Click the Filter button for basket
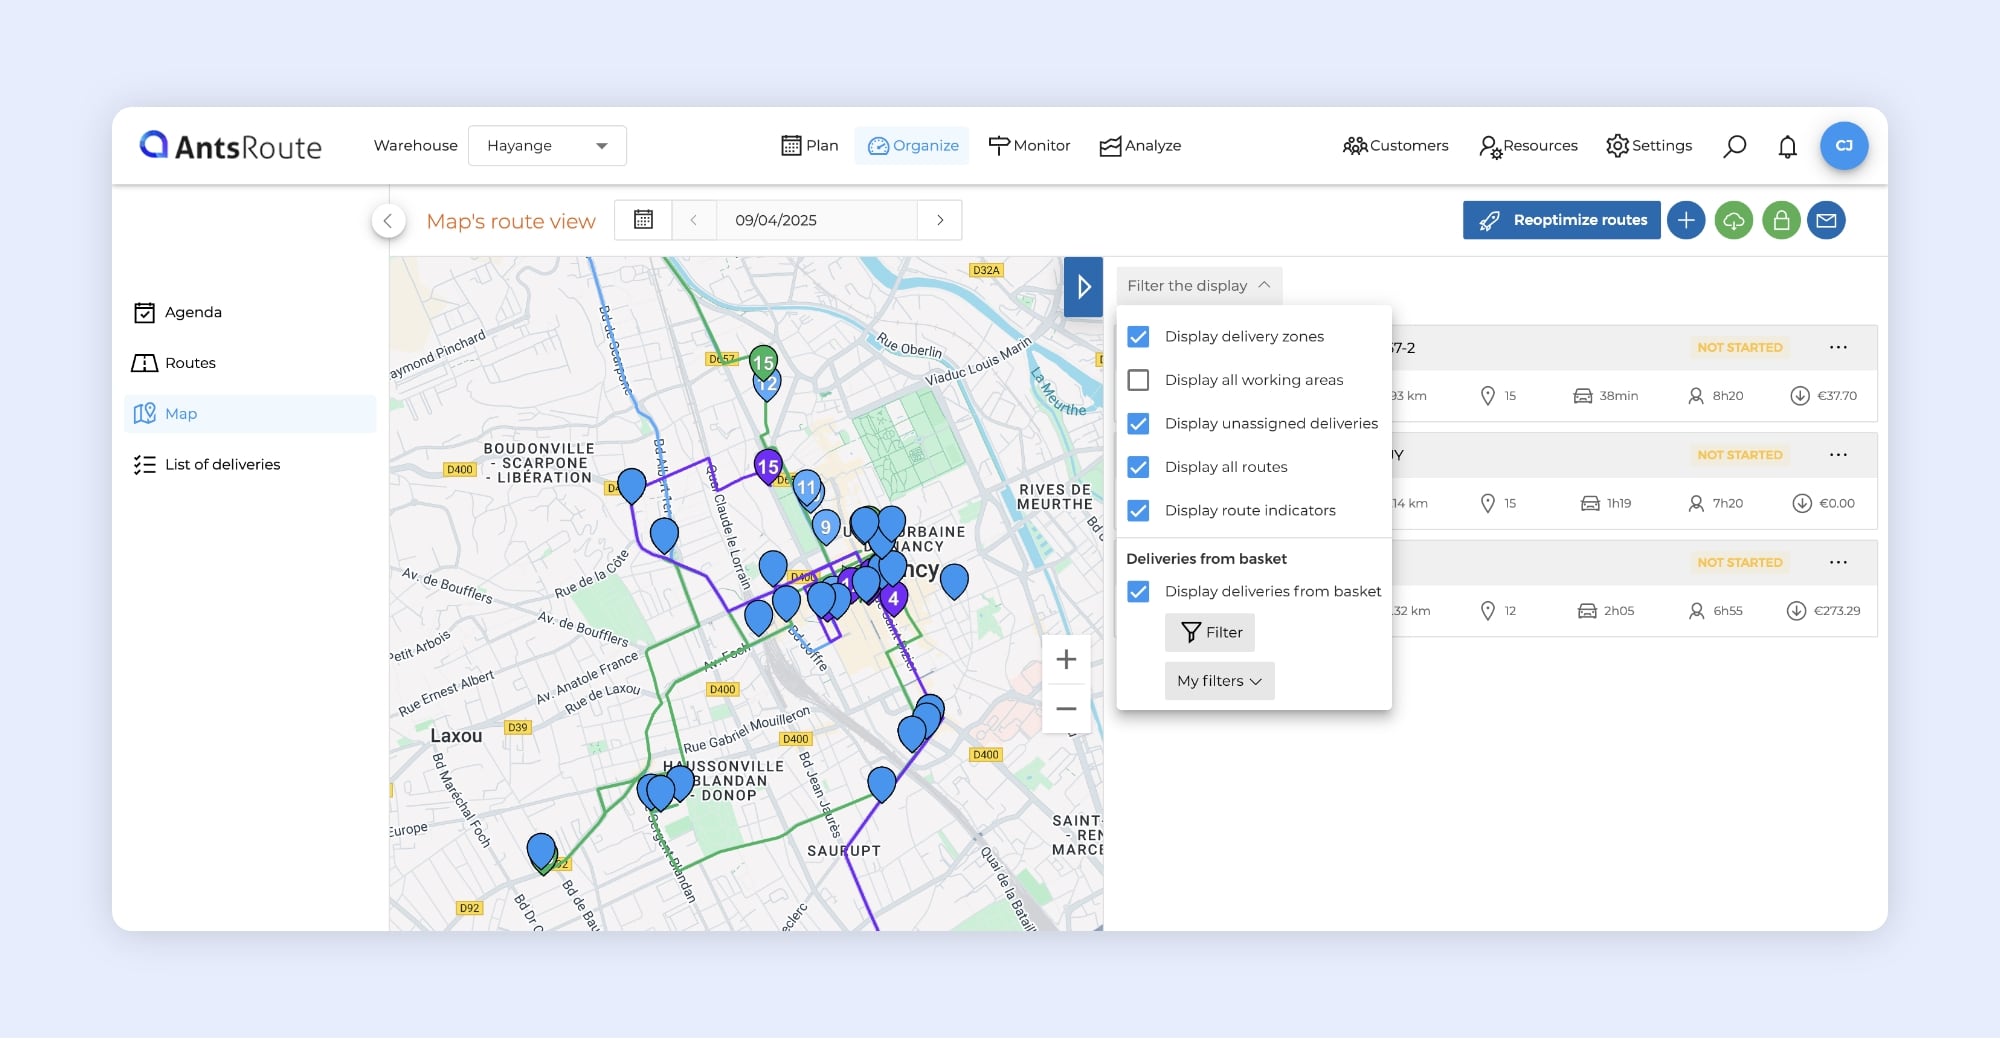Viewport: 2000px width, 1039px height. point(1210,632)
